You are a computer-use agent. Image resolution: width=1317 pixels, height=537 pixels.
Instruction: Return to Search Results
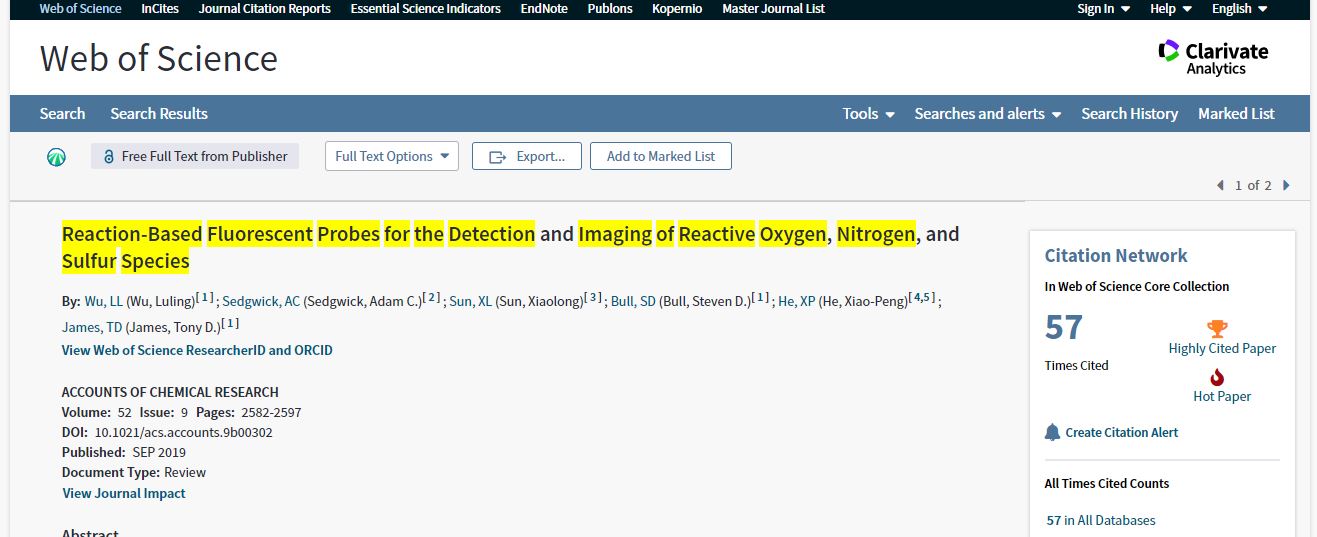[x=159, y=113]
